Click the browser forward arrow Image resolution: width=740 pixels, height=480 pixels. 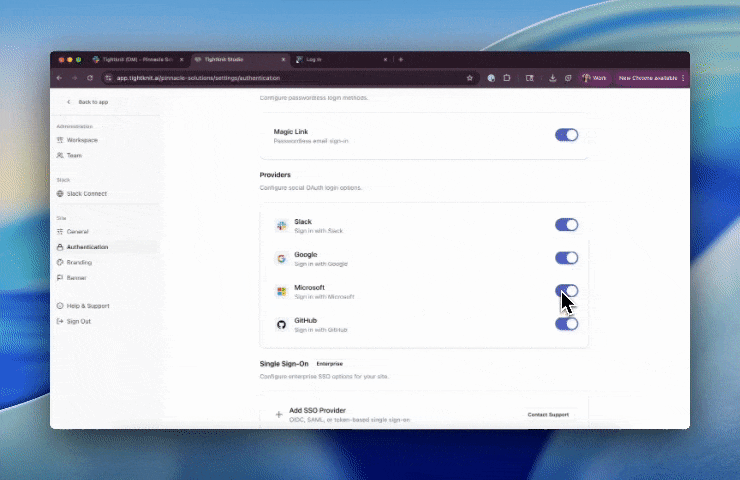pyautogui.click(x=74, y=78)
